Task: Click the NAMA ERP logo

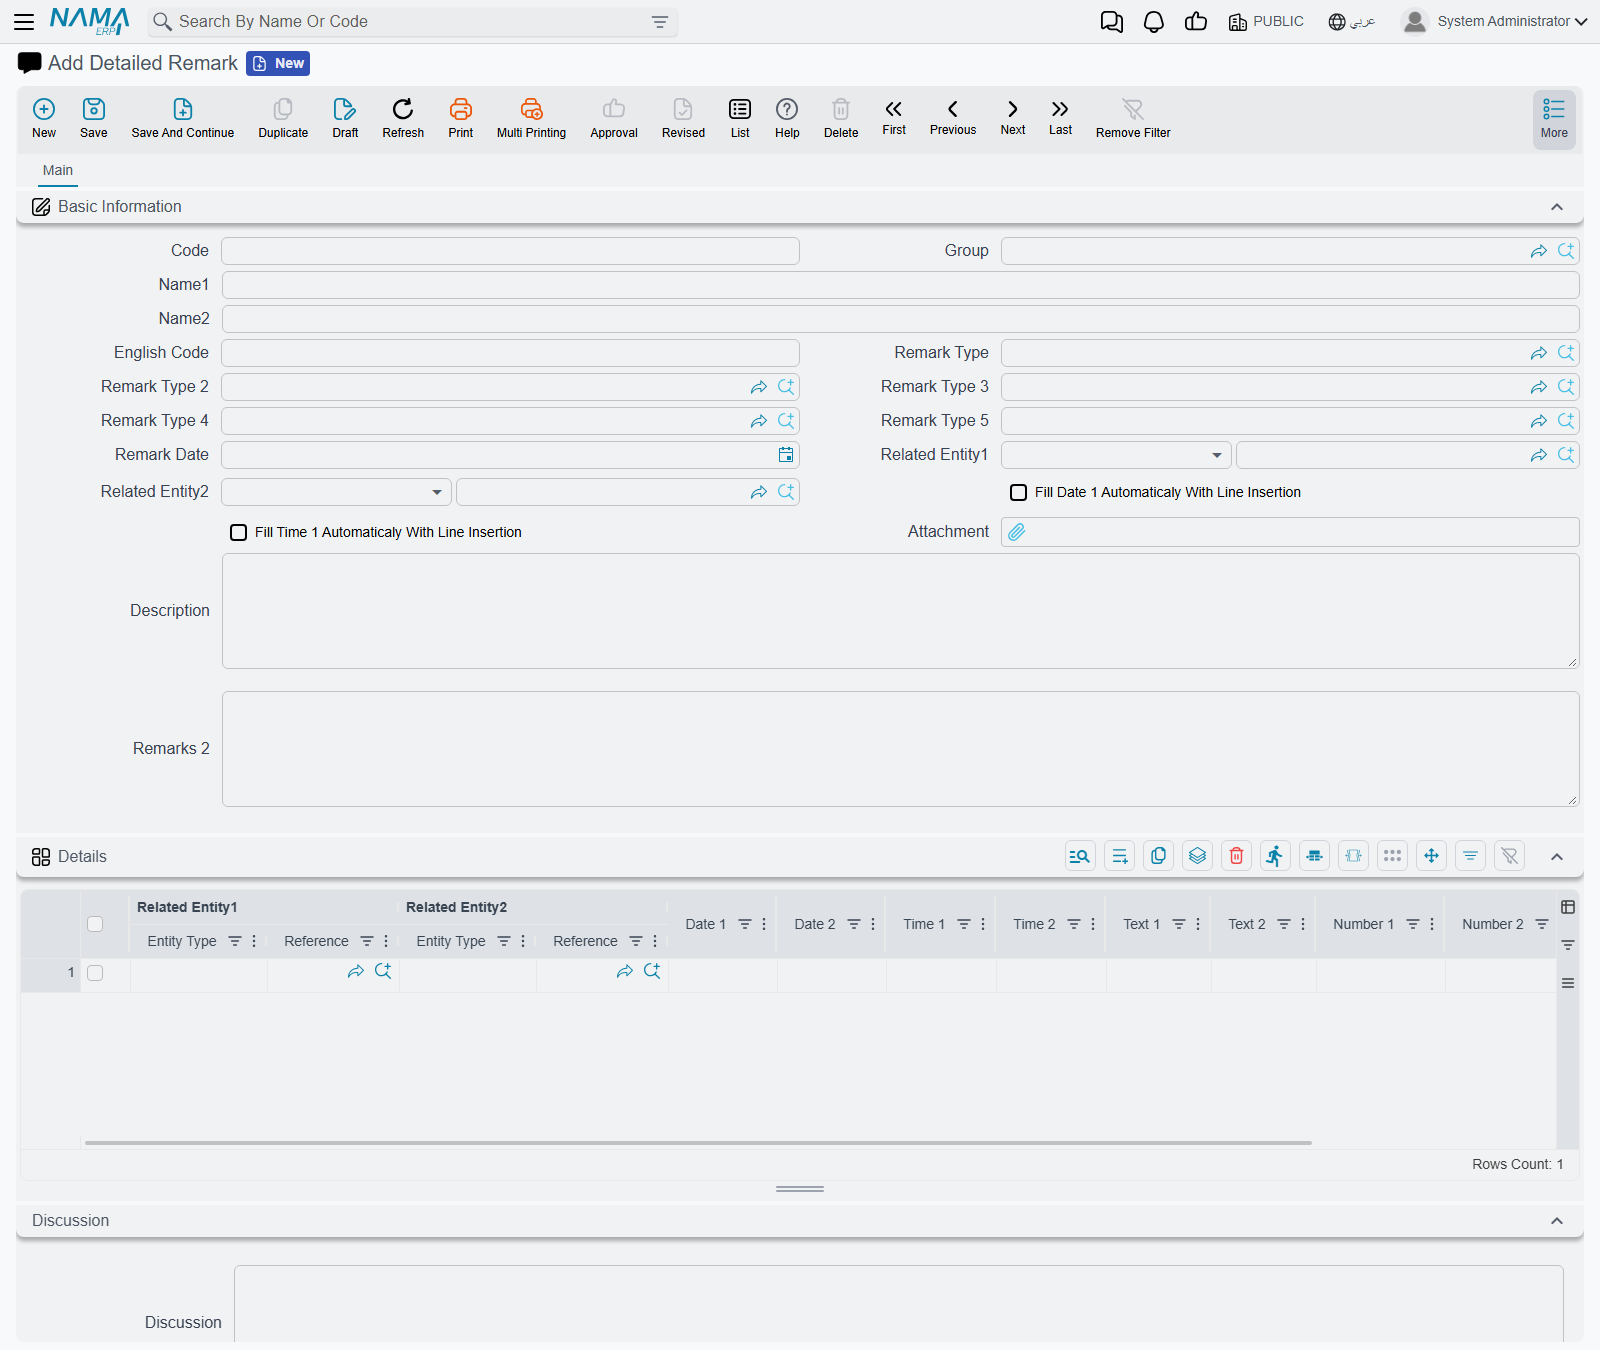Action: click(90, 21)
